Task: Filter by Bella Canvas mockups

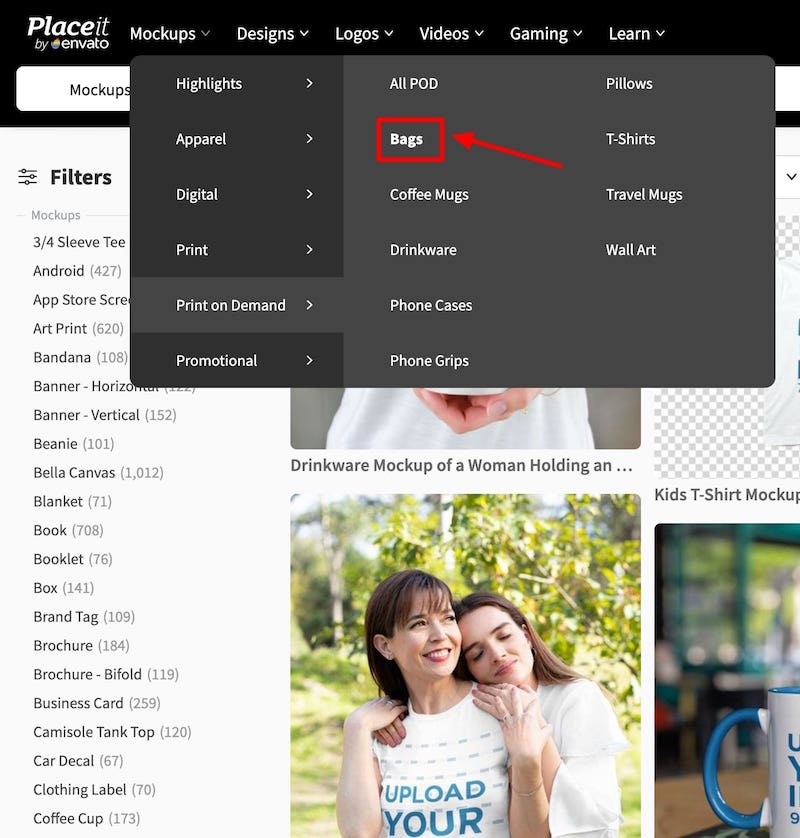Action: (x=74, y=472)
